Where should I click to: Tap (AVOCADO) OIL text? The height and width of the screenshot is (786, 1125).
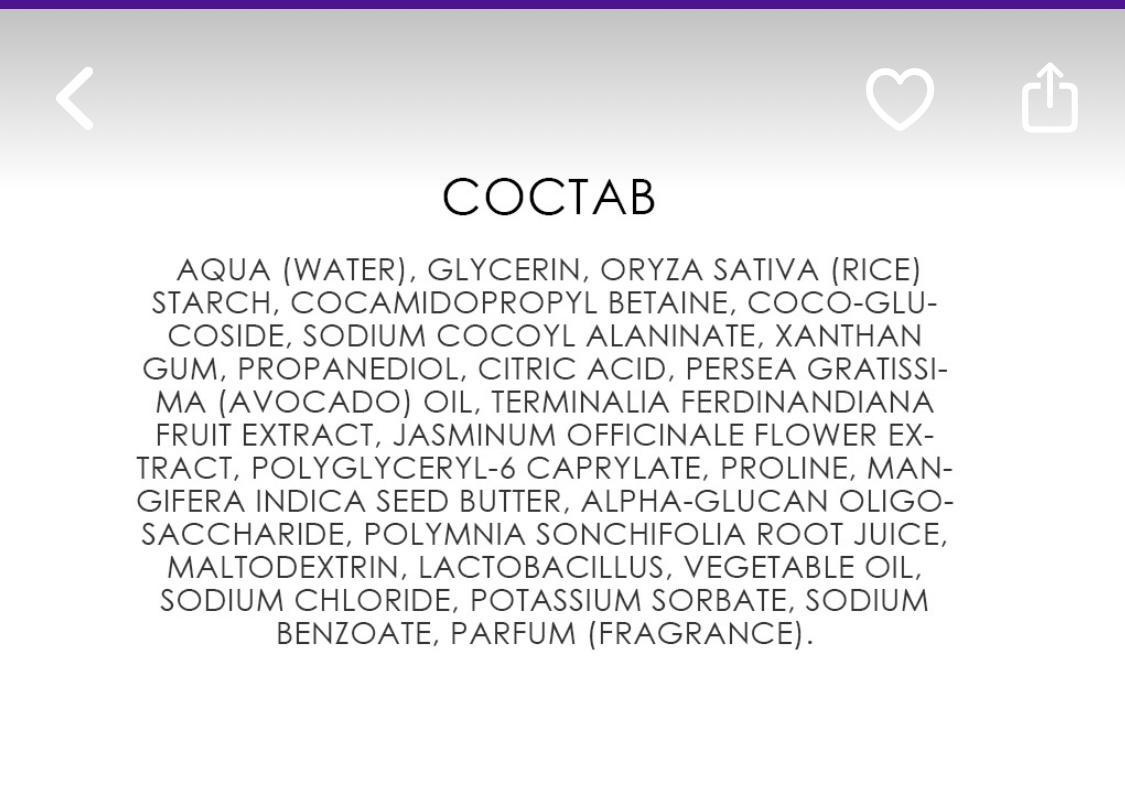click(x=346, y=402)
